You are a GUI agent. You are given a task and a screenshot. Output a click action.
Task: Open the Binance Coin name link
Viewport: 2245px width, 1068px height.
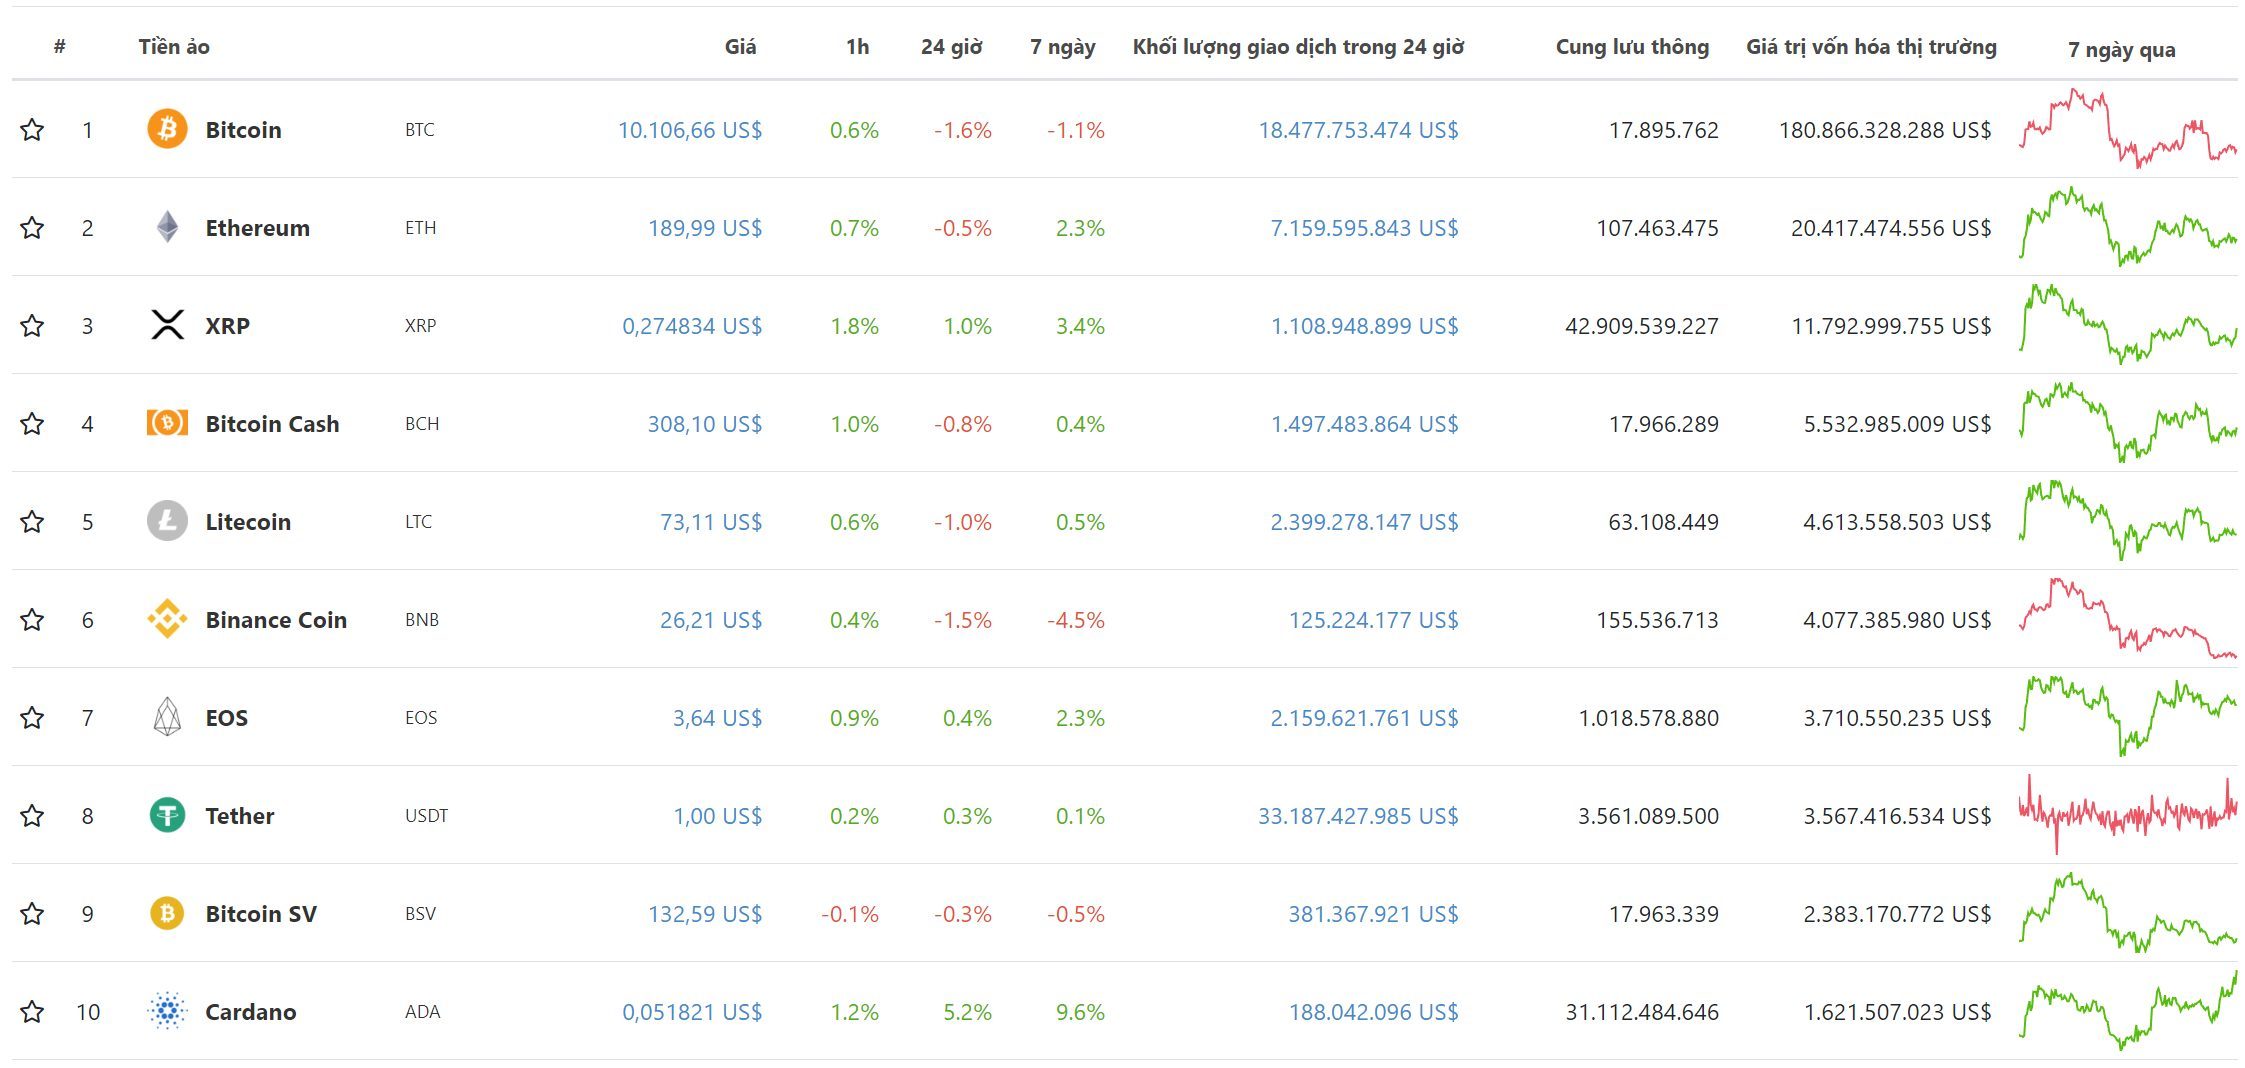pos(276,619)
